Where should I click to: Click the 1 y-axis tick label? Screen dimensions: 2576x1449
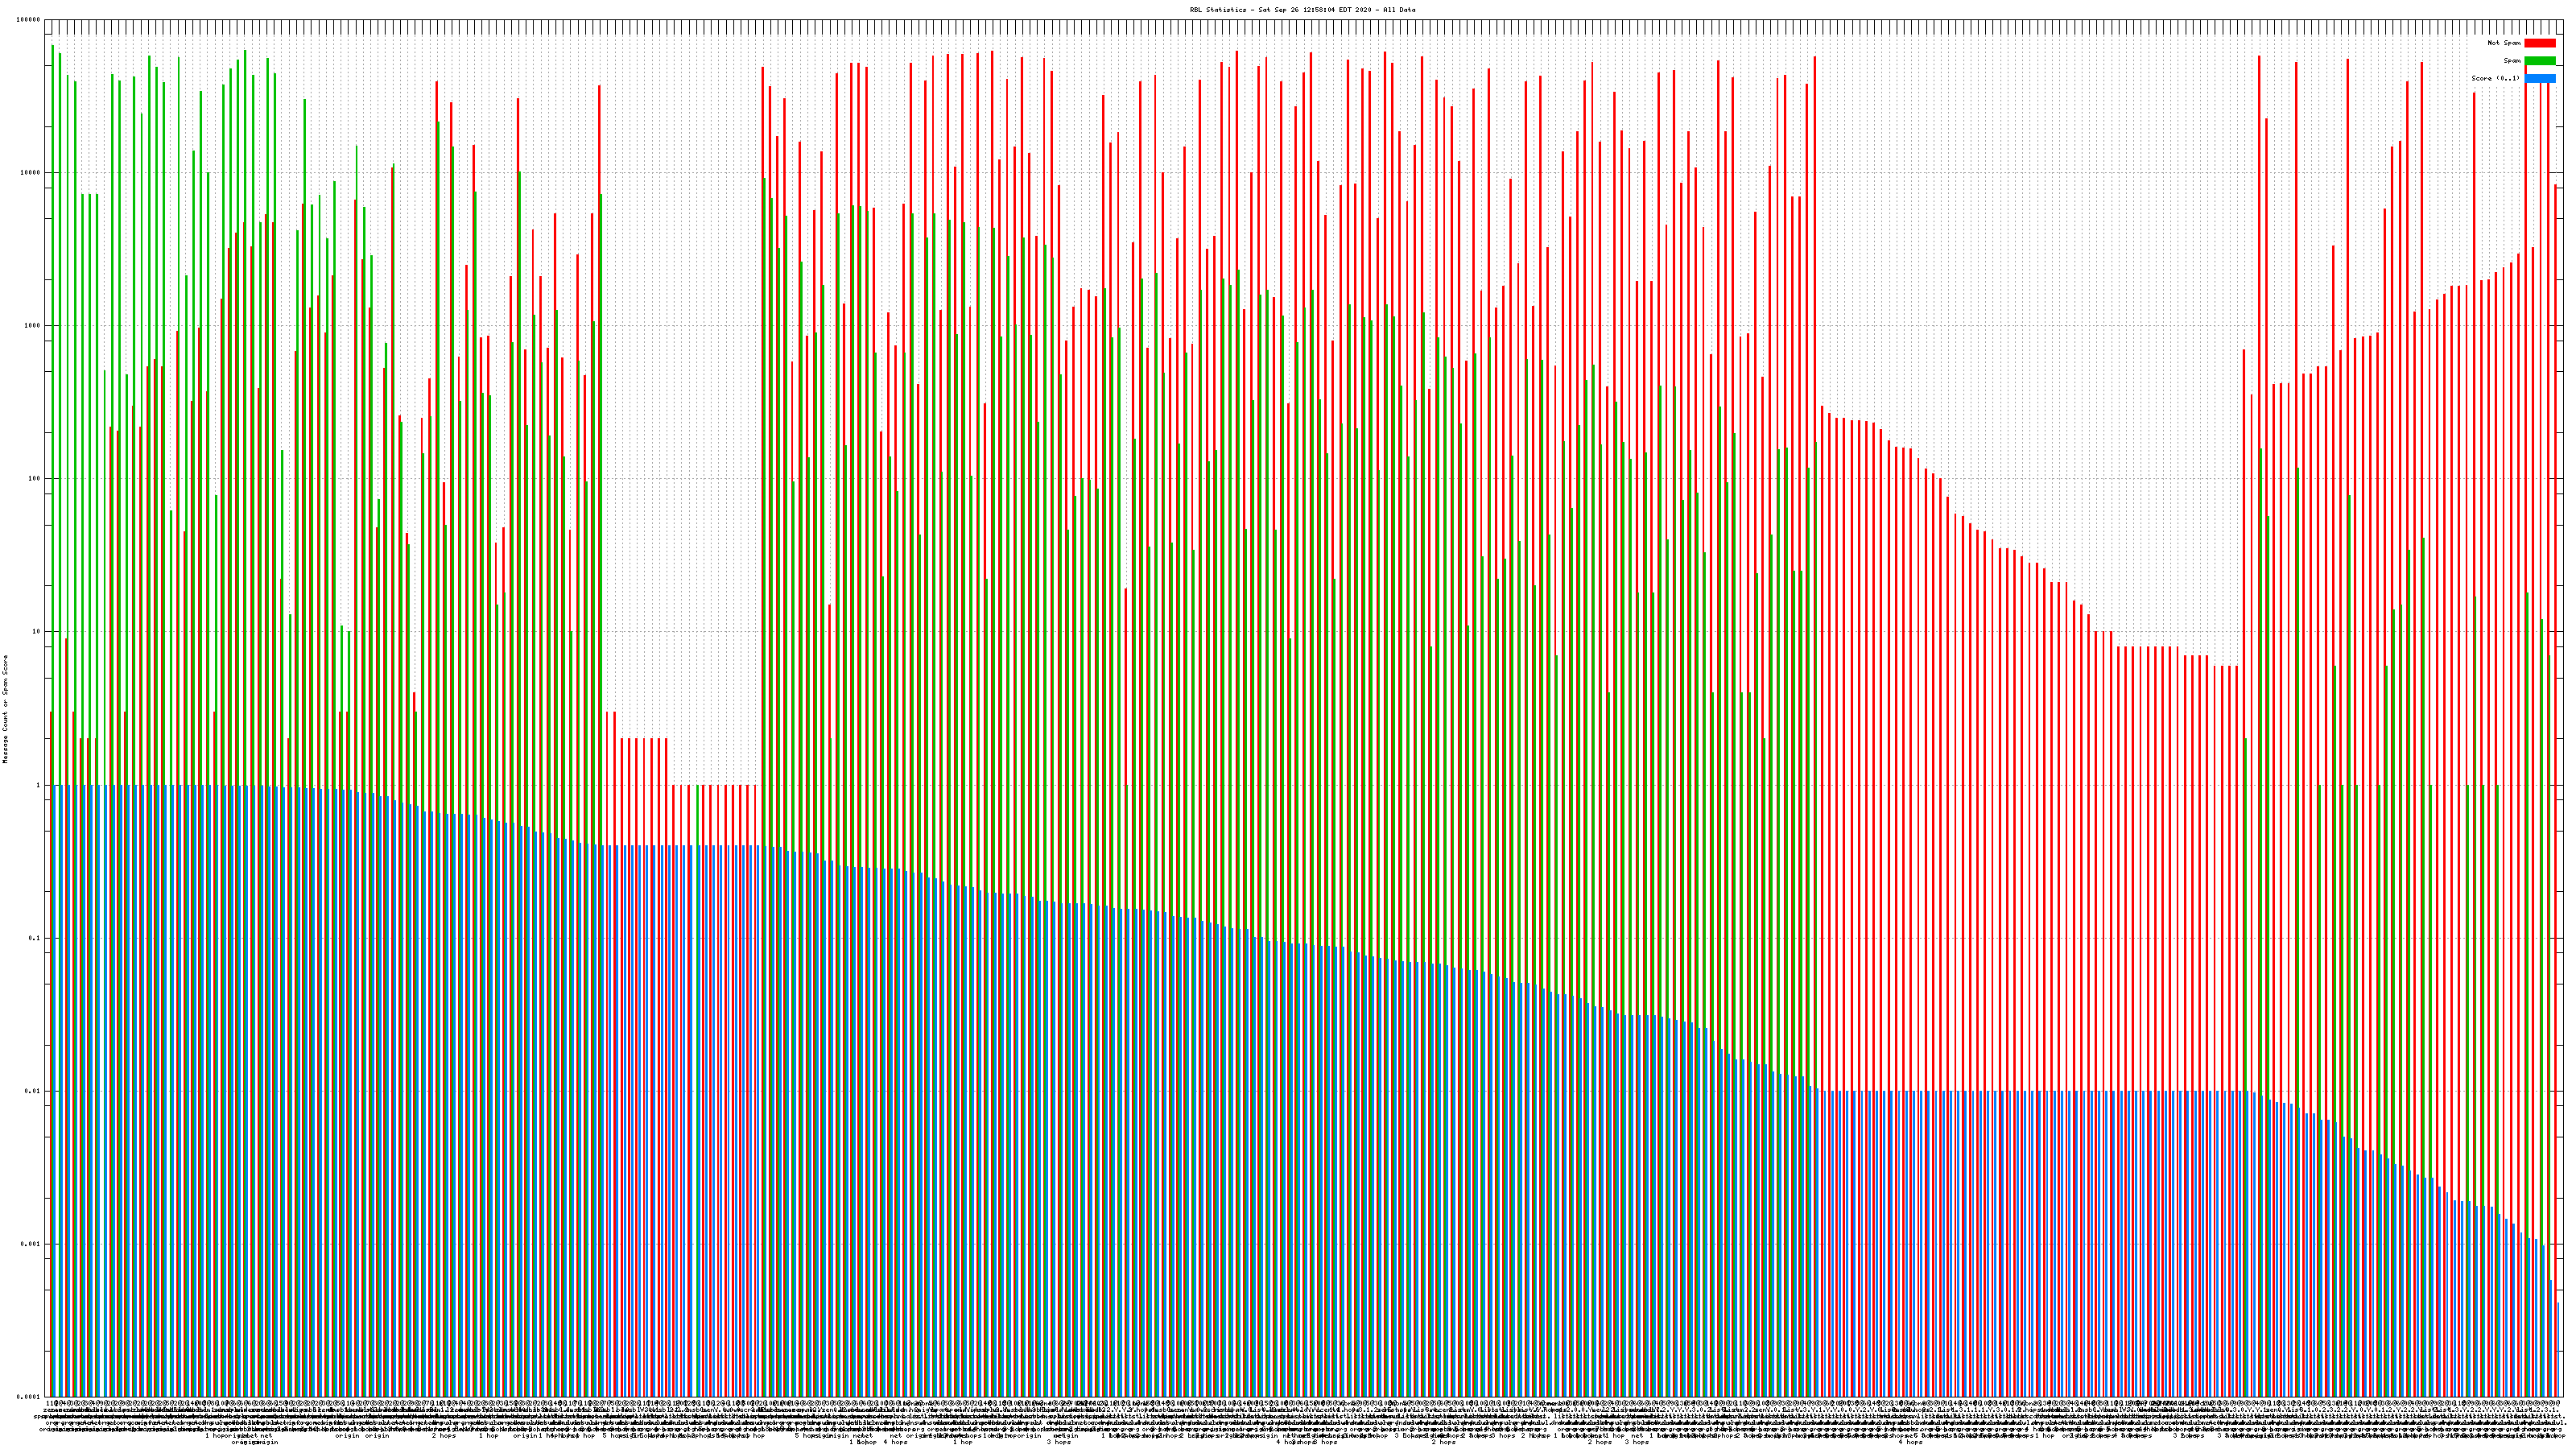click(x=39, y=785)
